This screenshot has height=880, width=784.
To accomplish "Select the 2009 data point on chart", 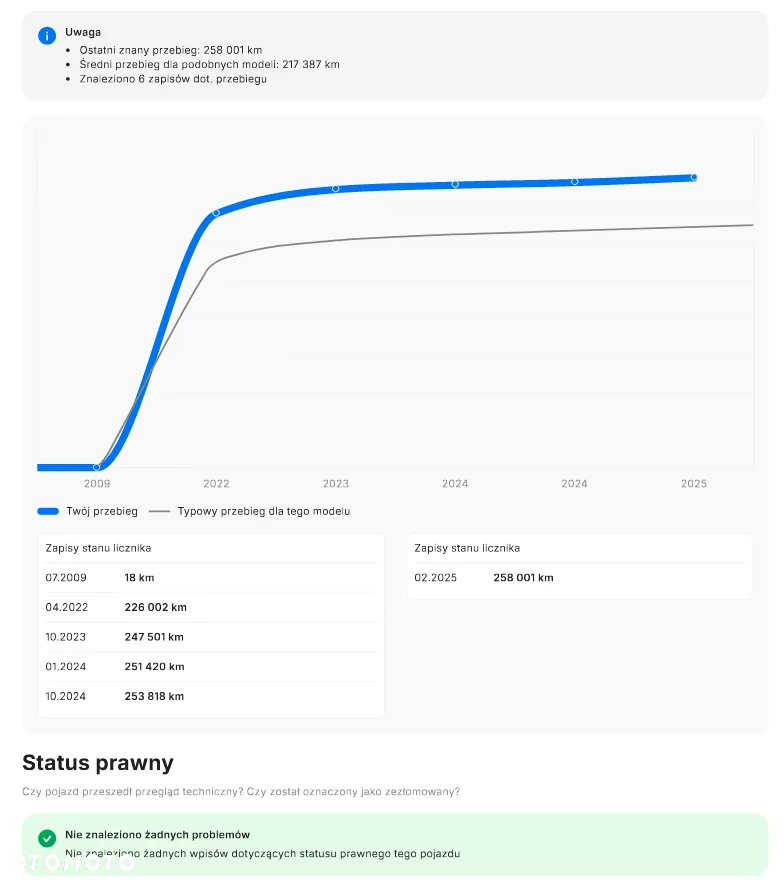I will (x=97, y=467).
